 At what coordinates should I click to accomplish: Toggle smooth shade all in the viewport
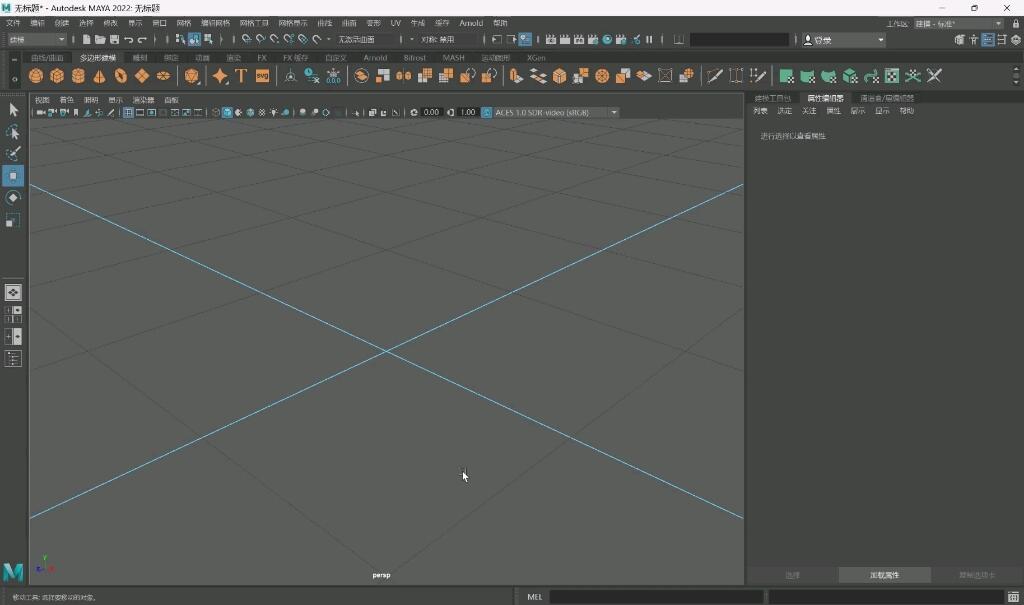click(227, 112)
